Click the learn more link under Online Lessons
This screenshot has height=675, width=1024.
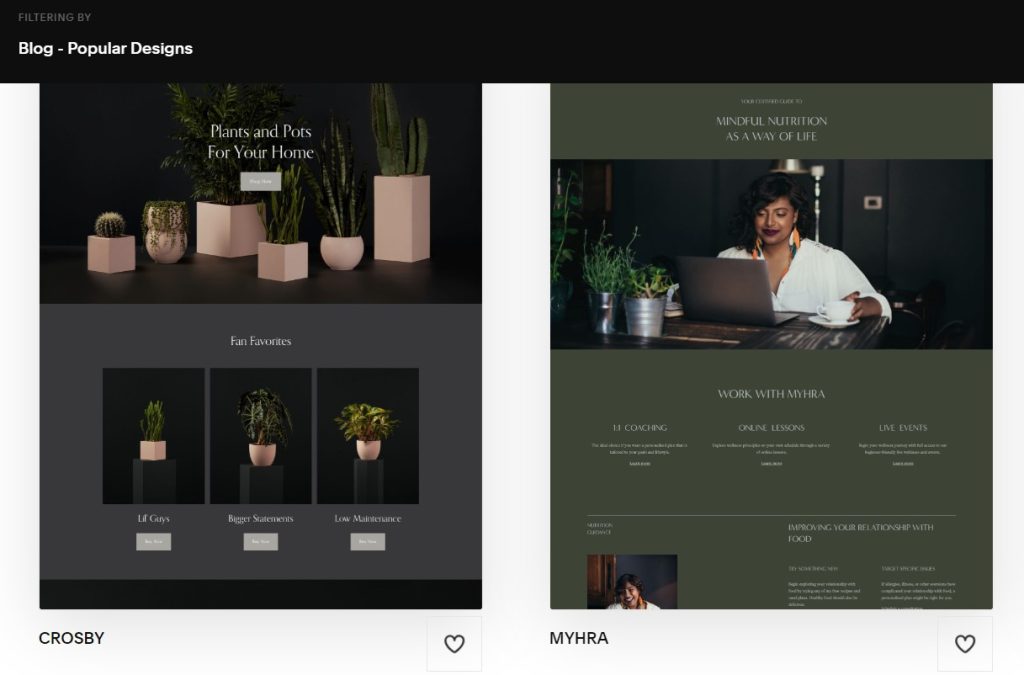pos(771,464)
